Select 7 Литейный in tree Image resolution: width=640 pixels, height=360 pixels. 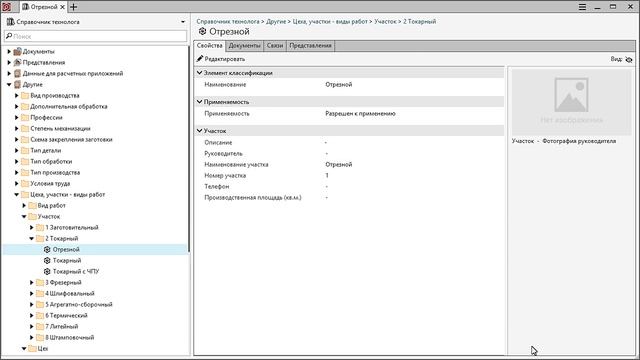pos(62,327)
